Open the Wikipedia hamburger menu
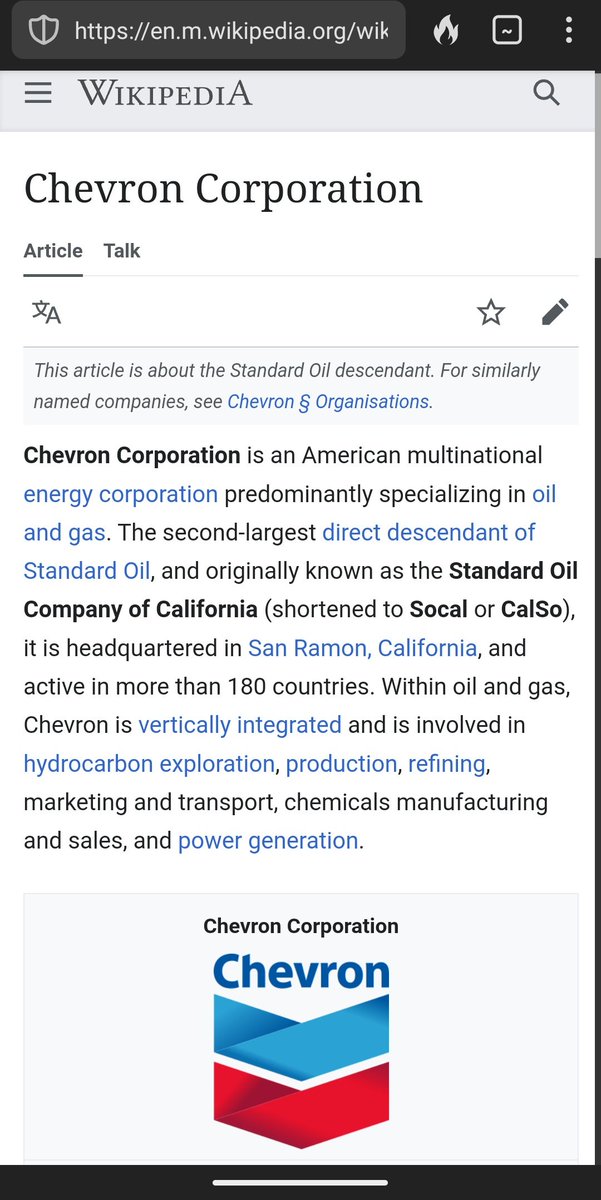 38,93
